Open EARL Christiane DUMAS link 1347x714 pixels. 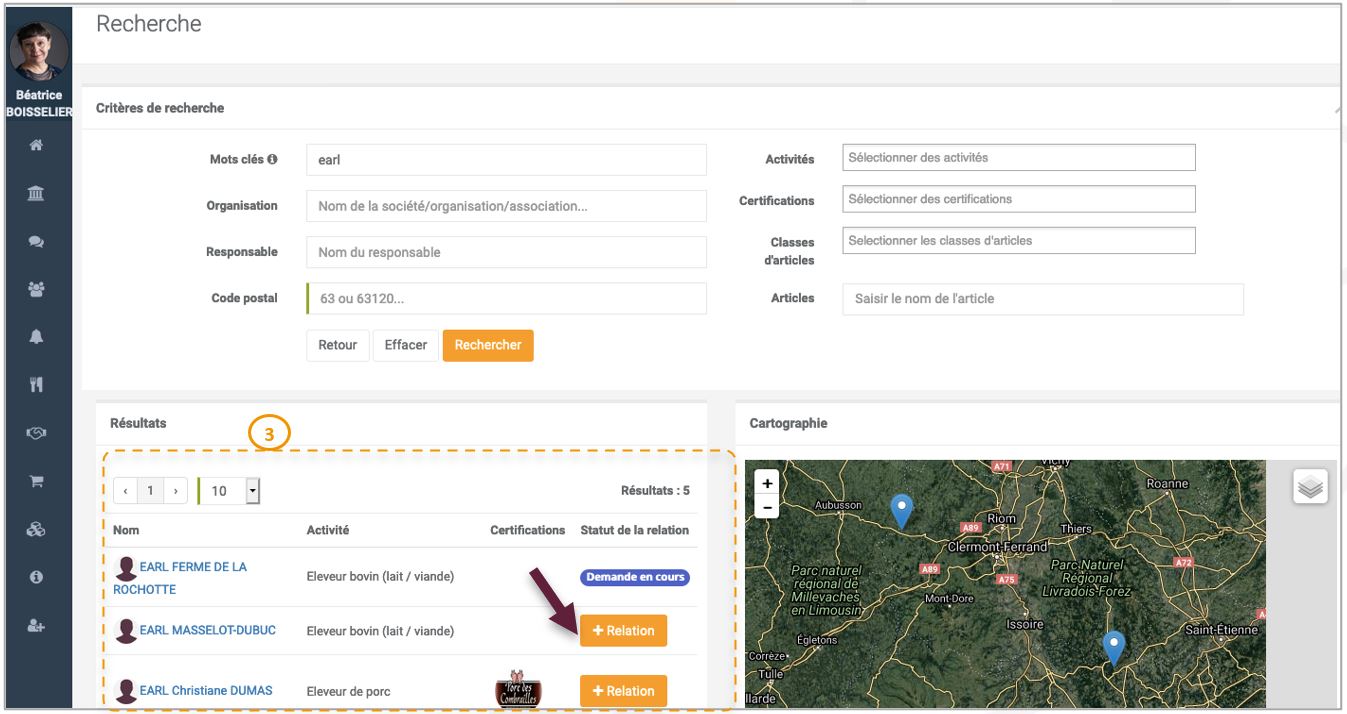(206, 690)
